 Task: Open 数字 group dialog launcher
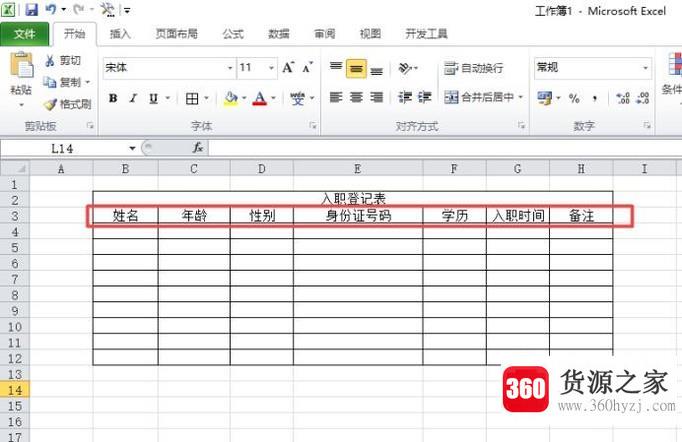point(647,126)
